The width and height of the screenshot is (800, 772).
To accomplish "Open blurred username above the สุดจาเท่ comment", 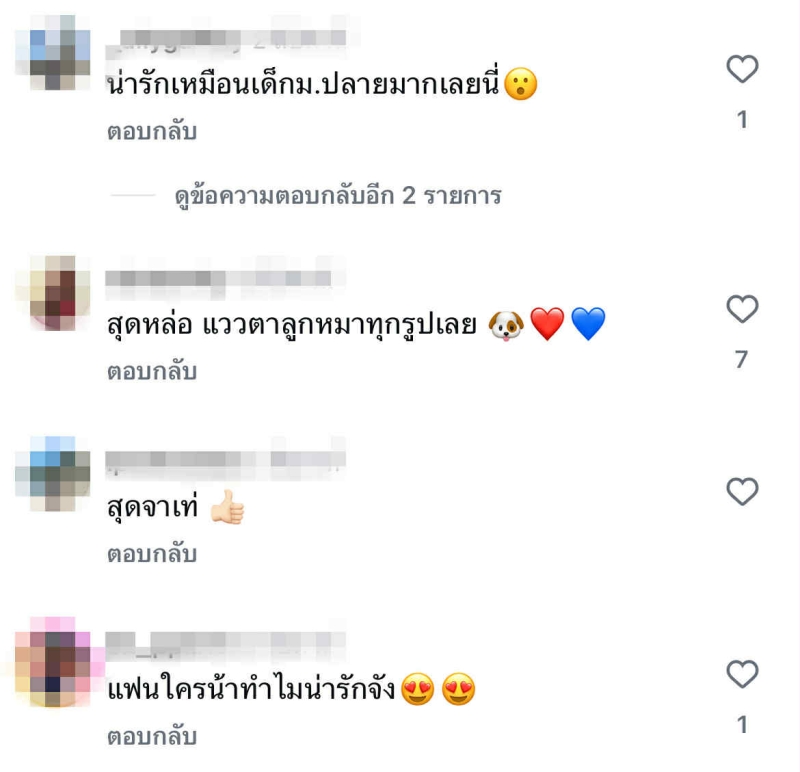I will [226, 460].
